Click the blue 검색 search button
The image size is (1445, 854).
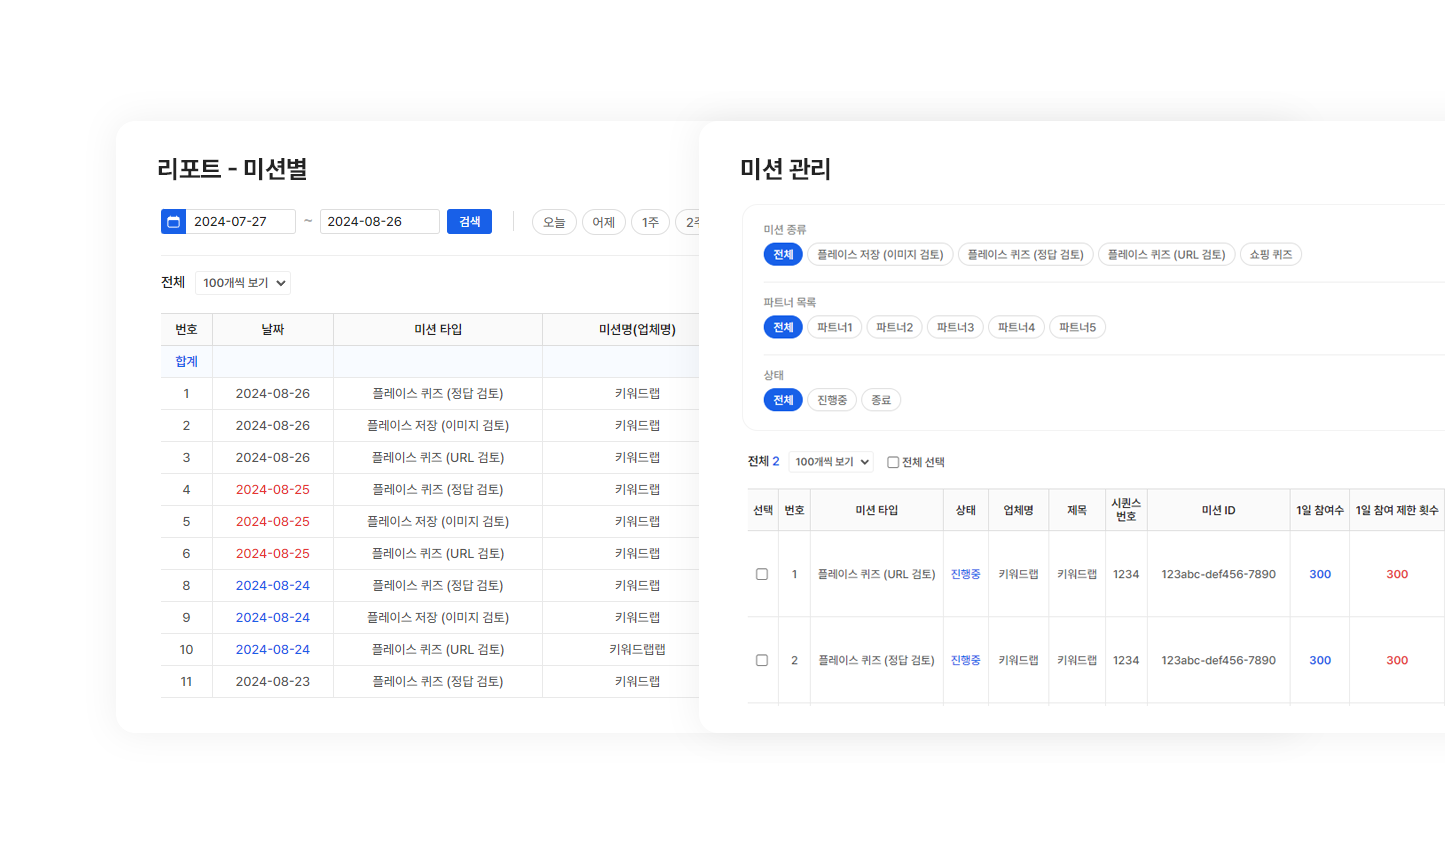469,222
